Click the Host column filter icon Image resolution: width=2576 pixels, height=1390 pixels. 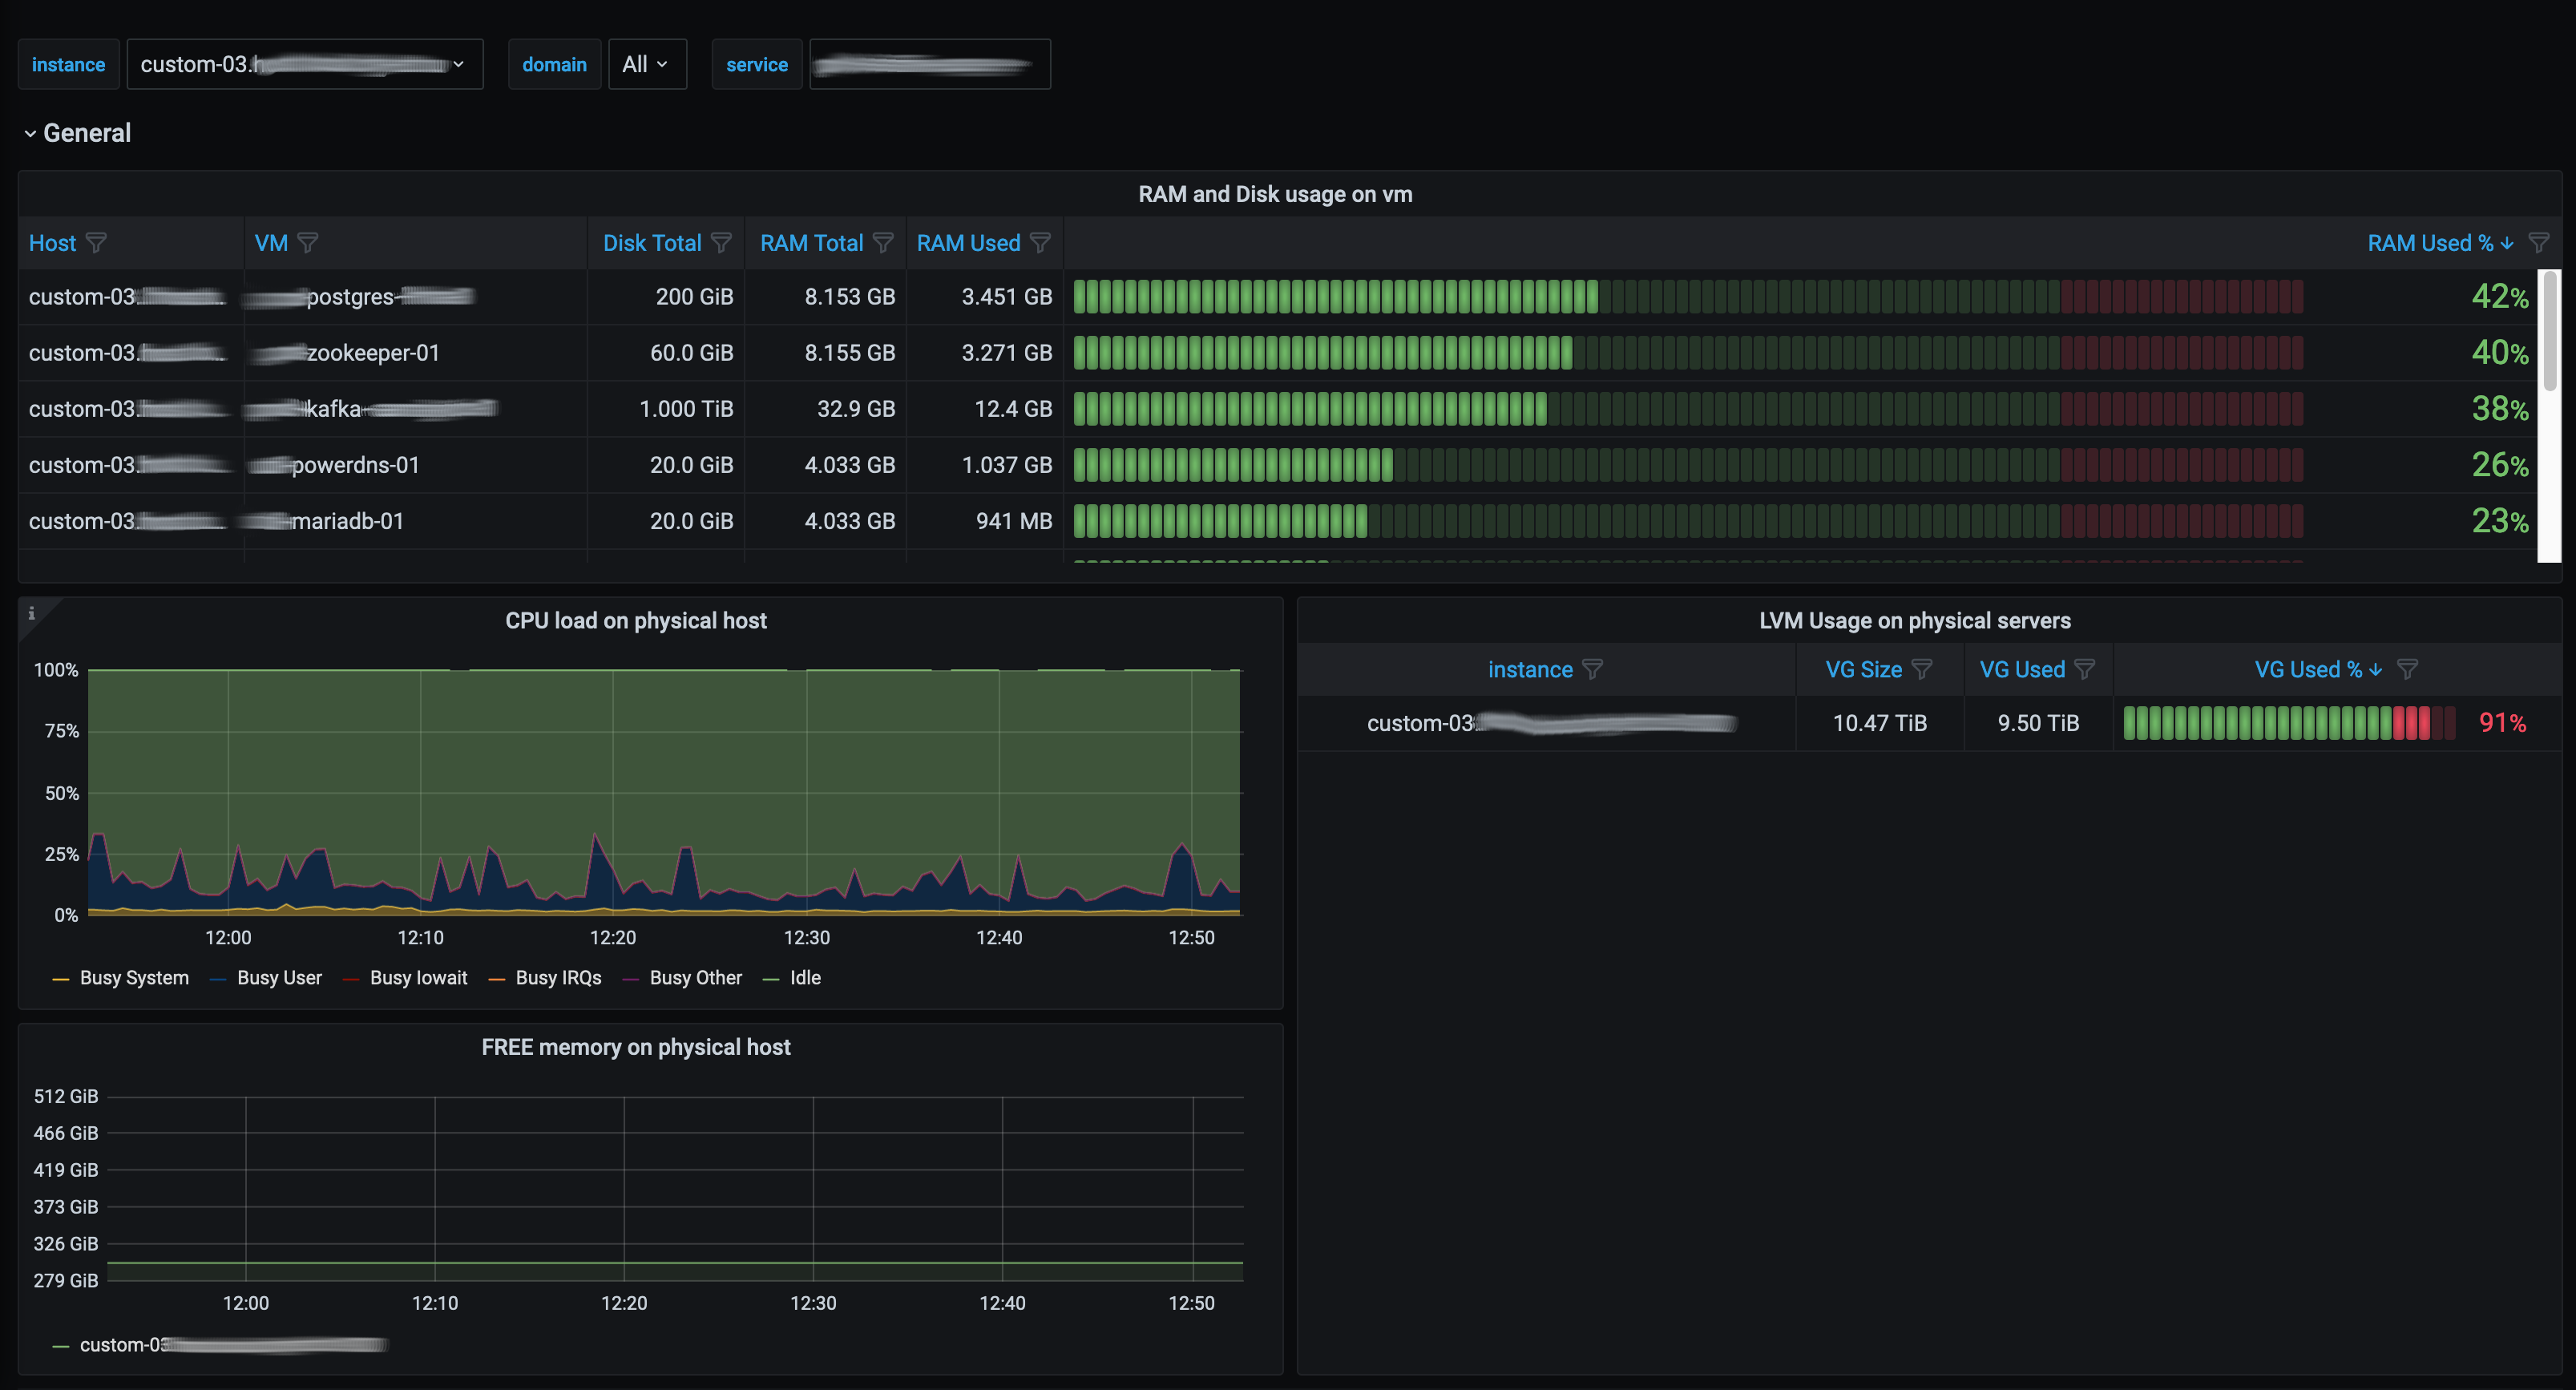click(96, 243)
